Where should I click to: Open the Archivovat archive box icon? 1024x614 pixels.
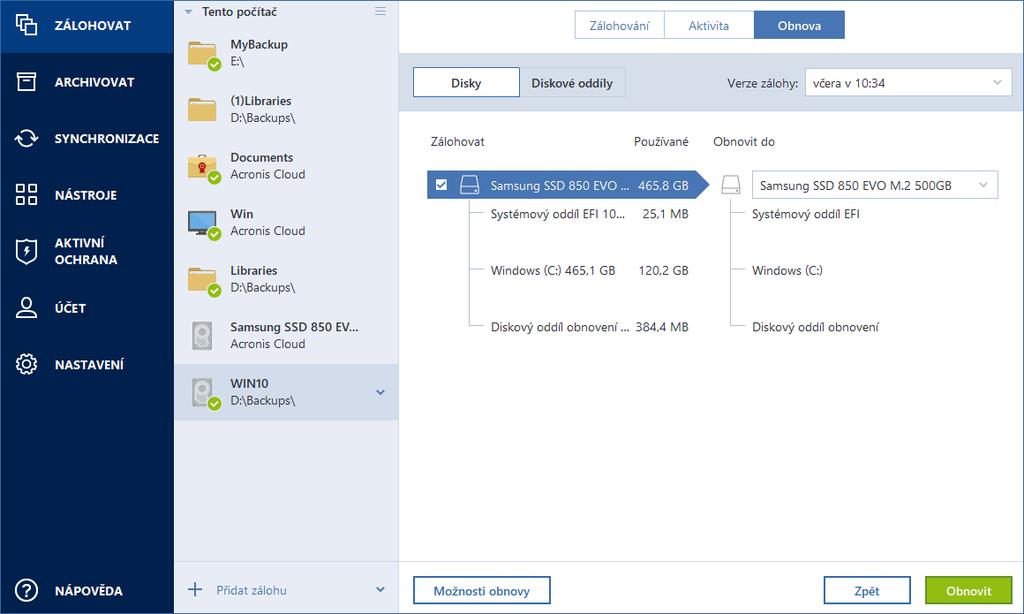point(26,82)
